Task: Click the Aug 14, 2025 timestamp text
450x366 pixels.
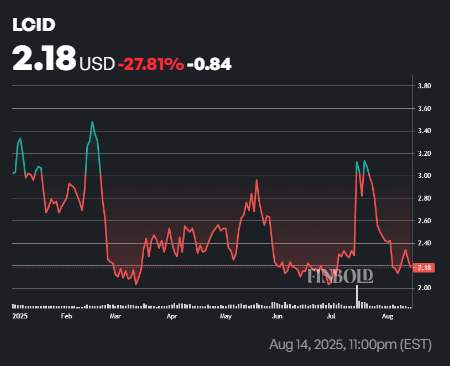Action: (x=350, y=344)
